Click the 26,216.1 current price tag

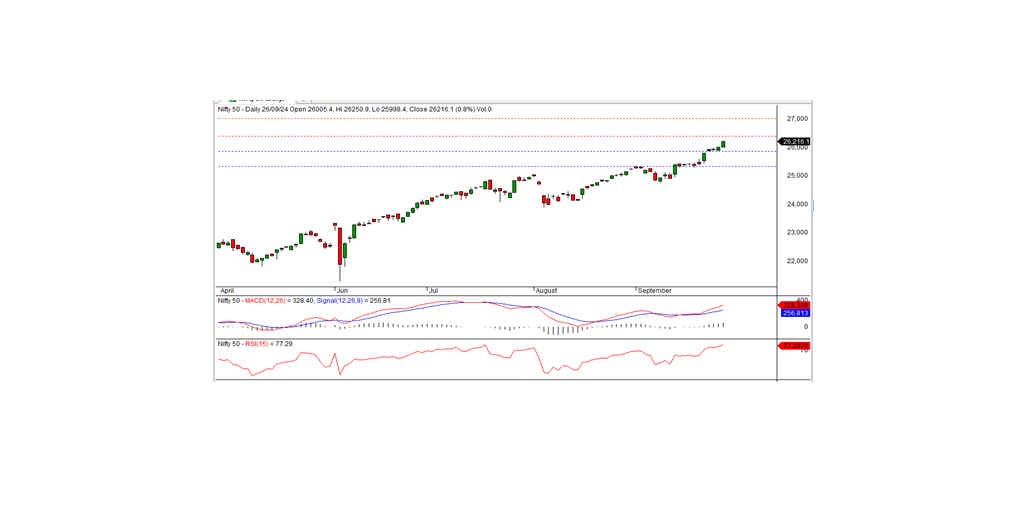coord(795,142)
